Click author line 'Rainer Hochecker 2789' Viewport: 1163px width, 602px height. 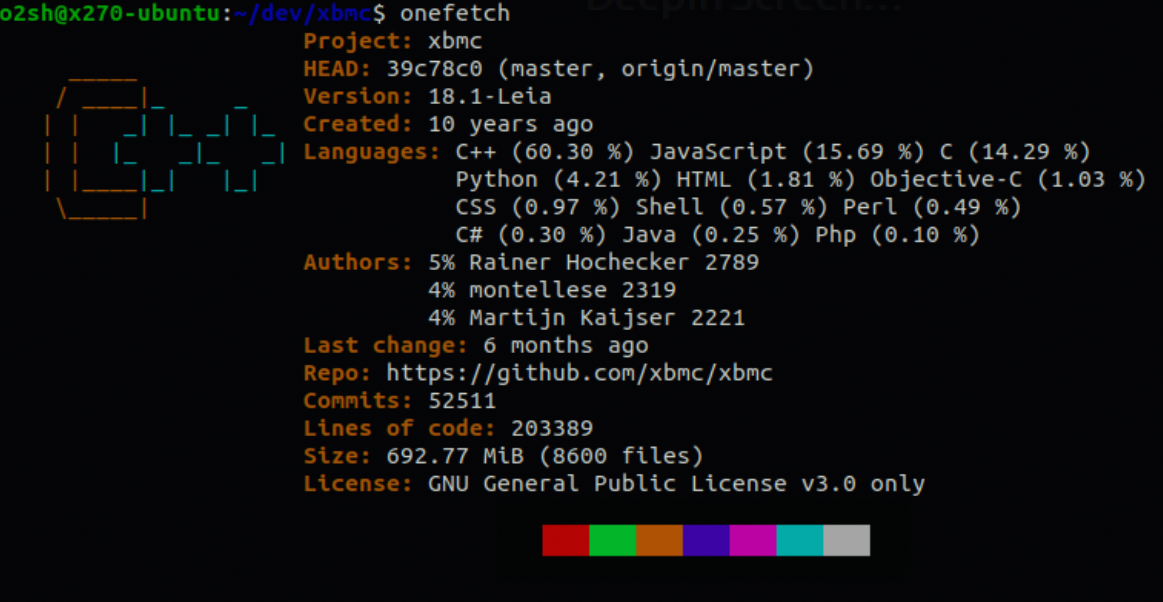coord(614,262)
